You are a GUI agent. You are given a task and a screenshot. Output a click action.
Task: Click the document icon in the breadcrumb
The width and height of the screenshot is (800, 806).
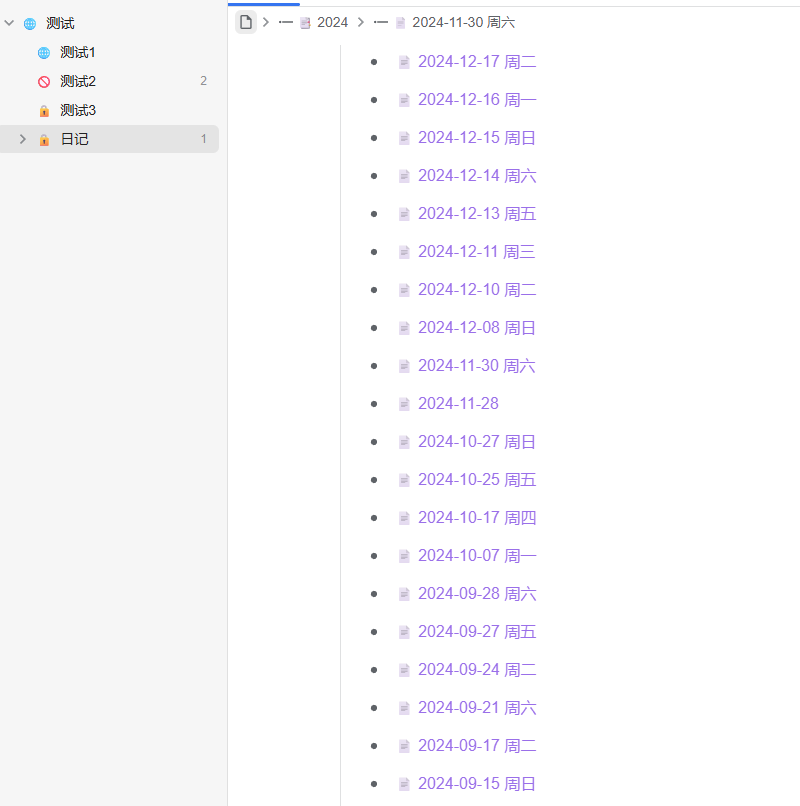coord(246,22)
